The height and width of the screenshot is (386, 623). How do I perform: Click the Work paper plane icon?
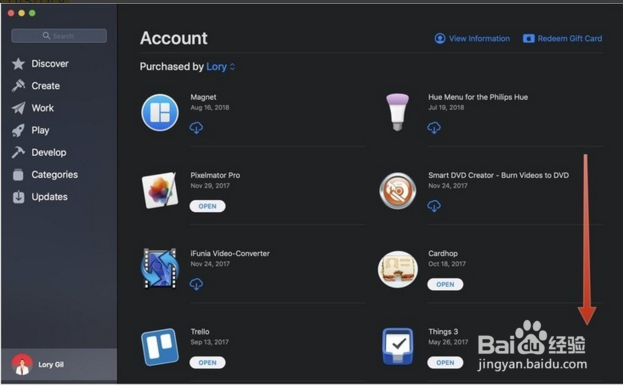pos(18,108)
